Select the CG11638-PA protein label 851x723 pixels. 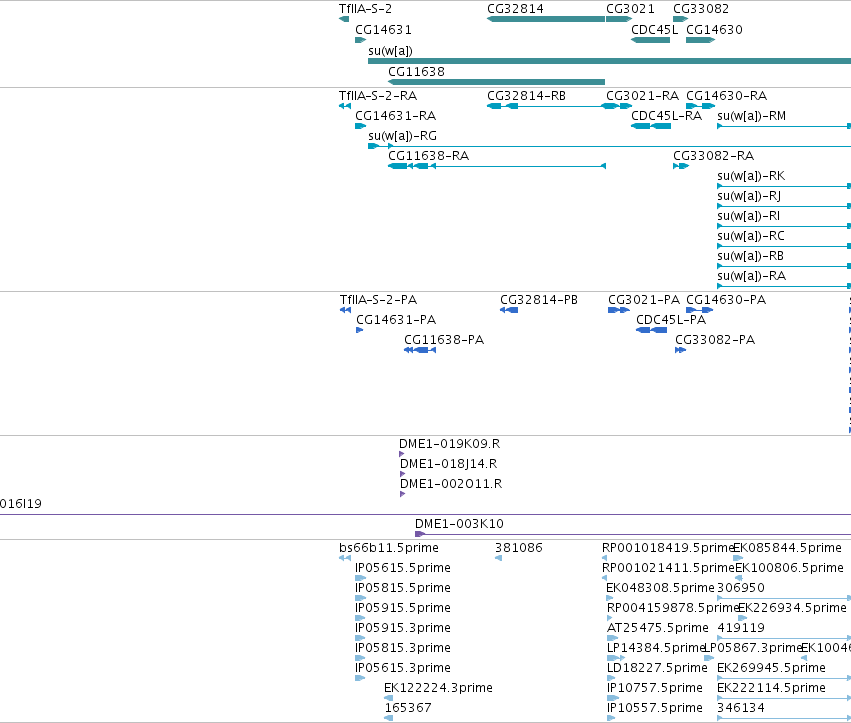[x=444, y=340]
